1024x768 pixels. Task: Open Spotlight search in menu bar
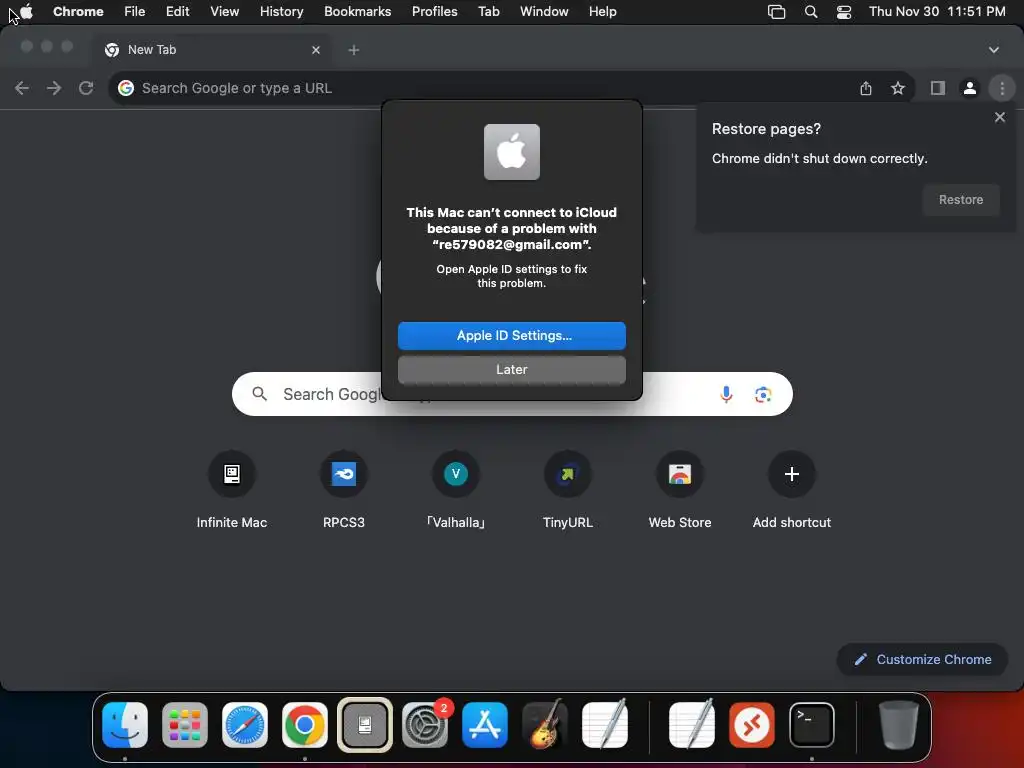click(x=810, y=12)
